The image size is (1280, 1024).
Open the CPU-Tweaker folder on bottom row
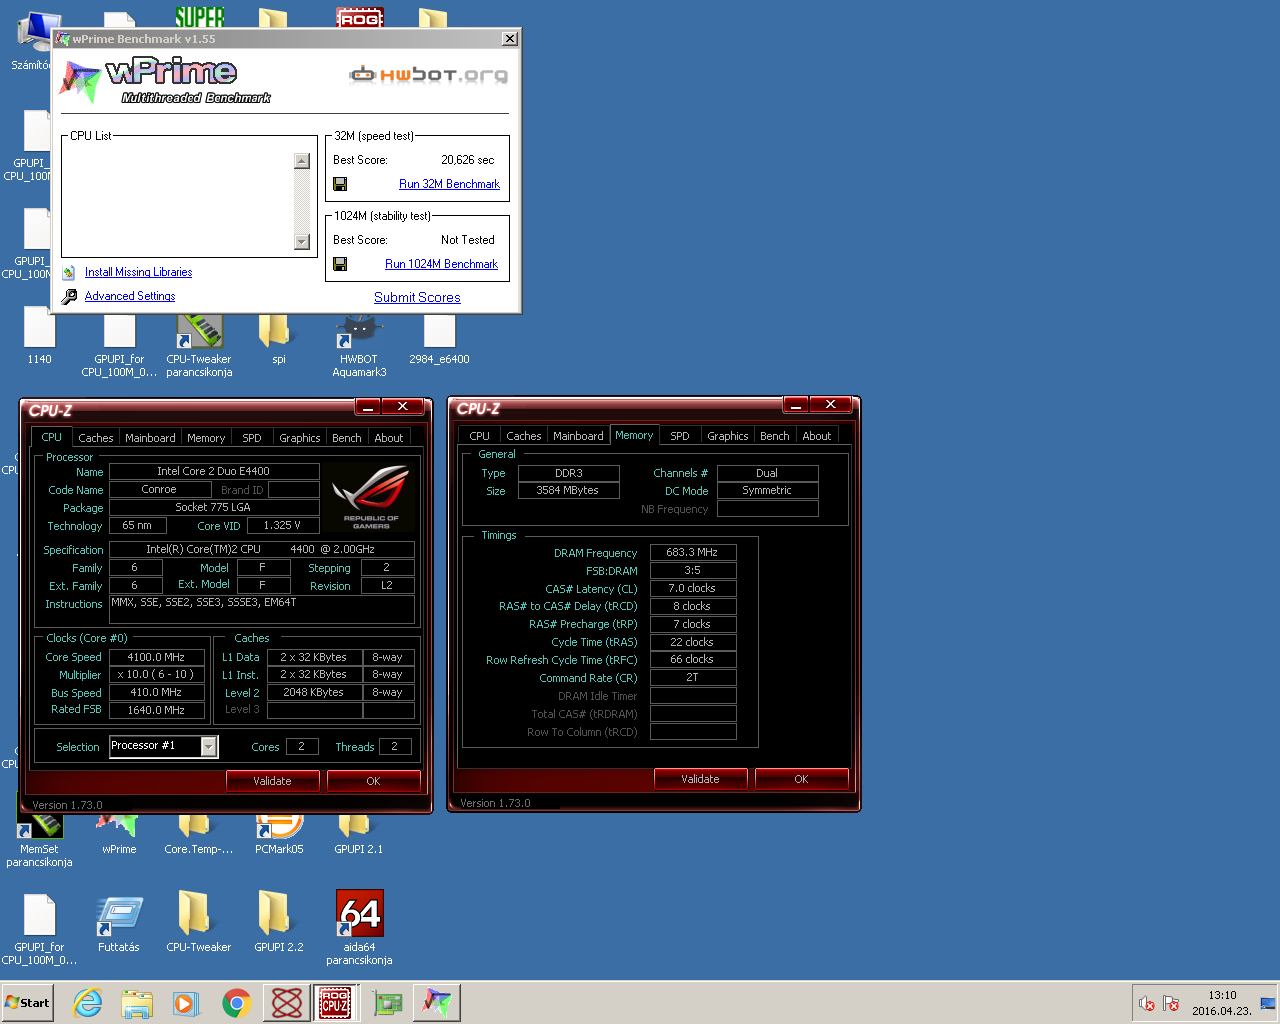[x=199, y=922]
